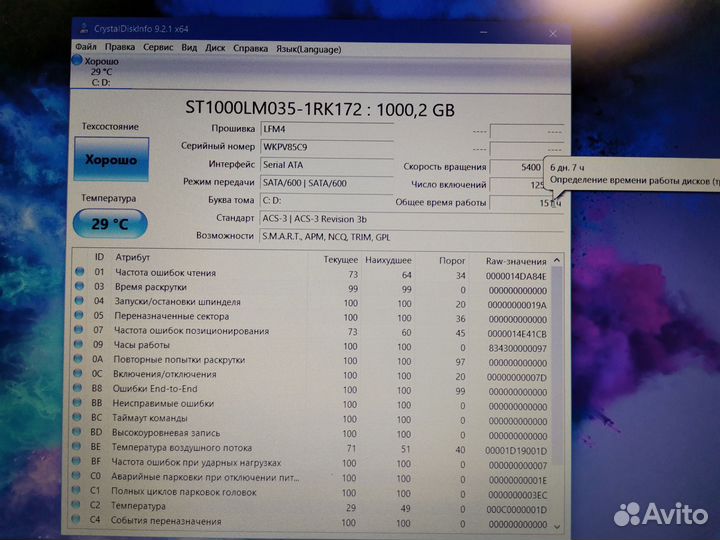The width and height of the screenshot is (720, 540).
Task: Click the Атрибут column header
Action: (133, 257)
